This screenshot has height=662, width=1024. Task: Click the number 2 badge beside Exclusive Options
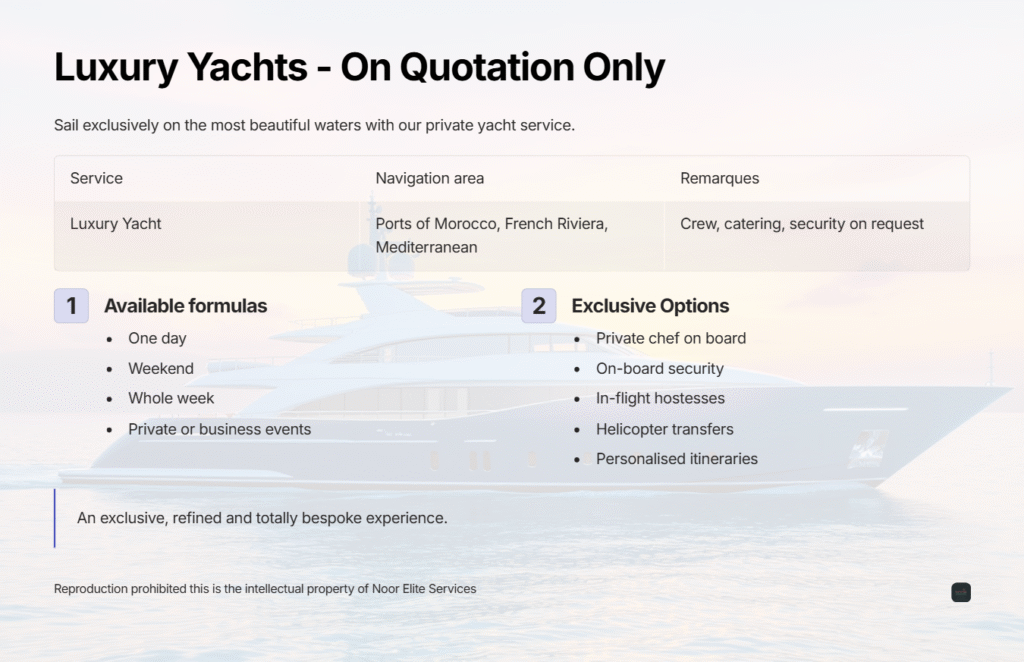click(x=539, y=306)
